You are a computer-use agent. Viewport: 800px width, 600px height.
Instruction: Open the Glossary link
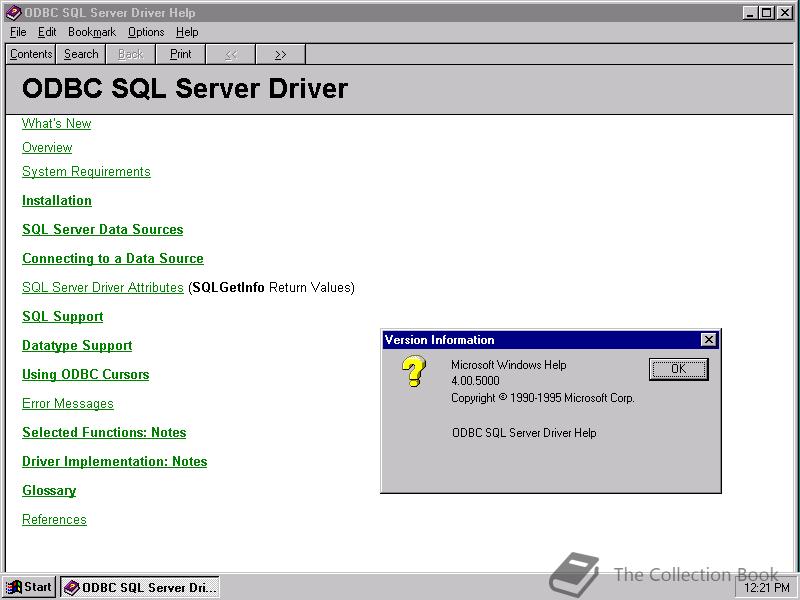[x=49, y=491]
